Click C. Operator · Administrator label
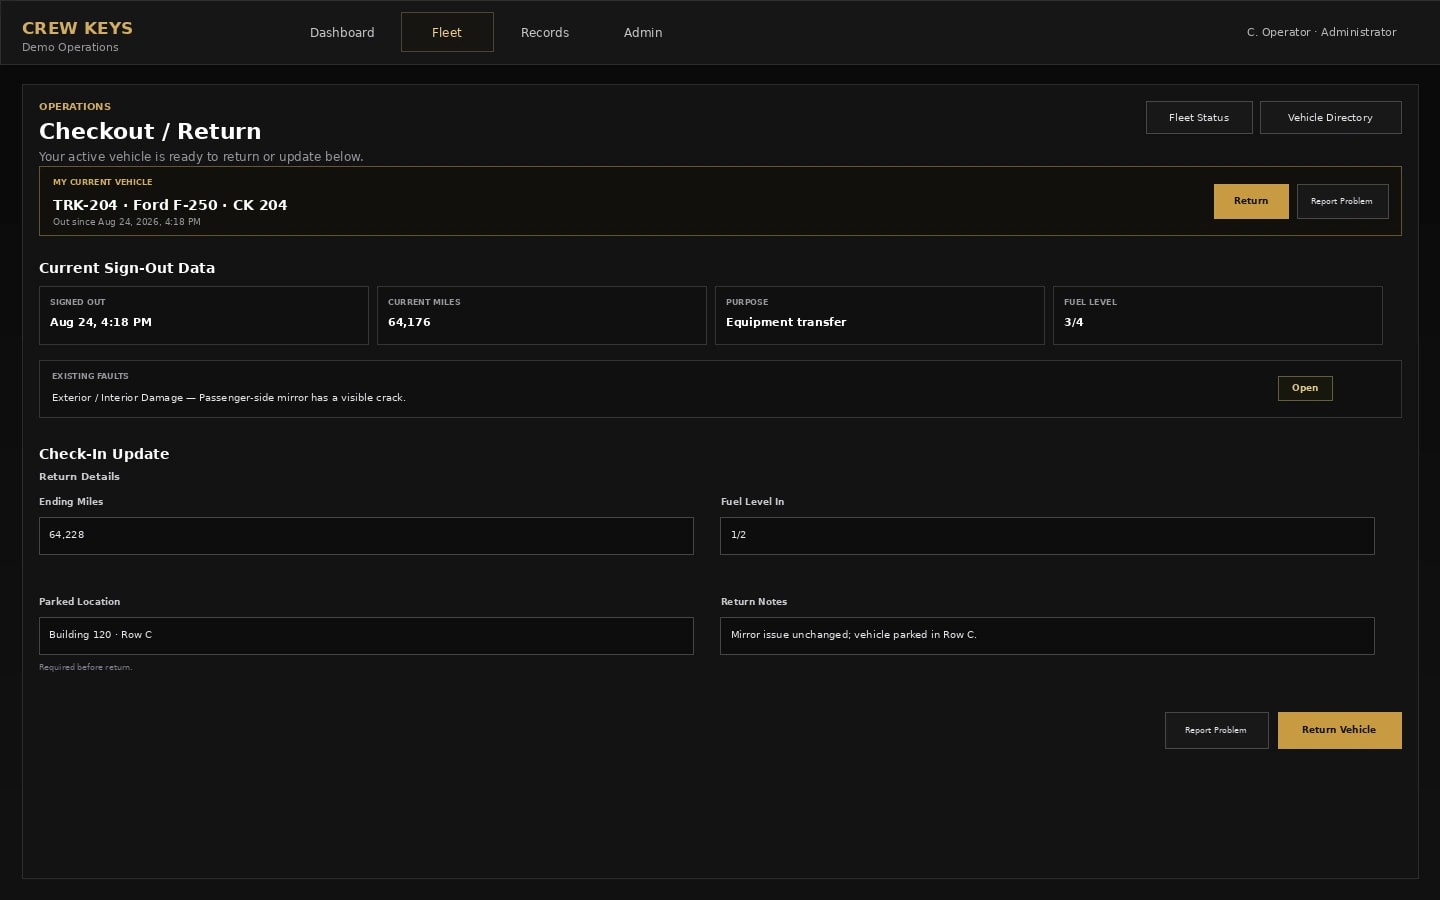The width and height of the screenshot is (1440, 900). (x=1321, y=32)
